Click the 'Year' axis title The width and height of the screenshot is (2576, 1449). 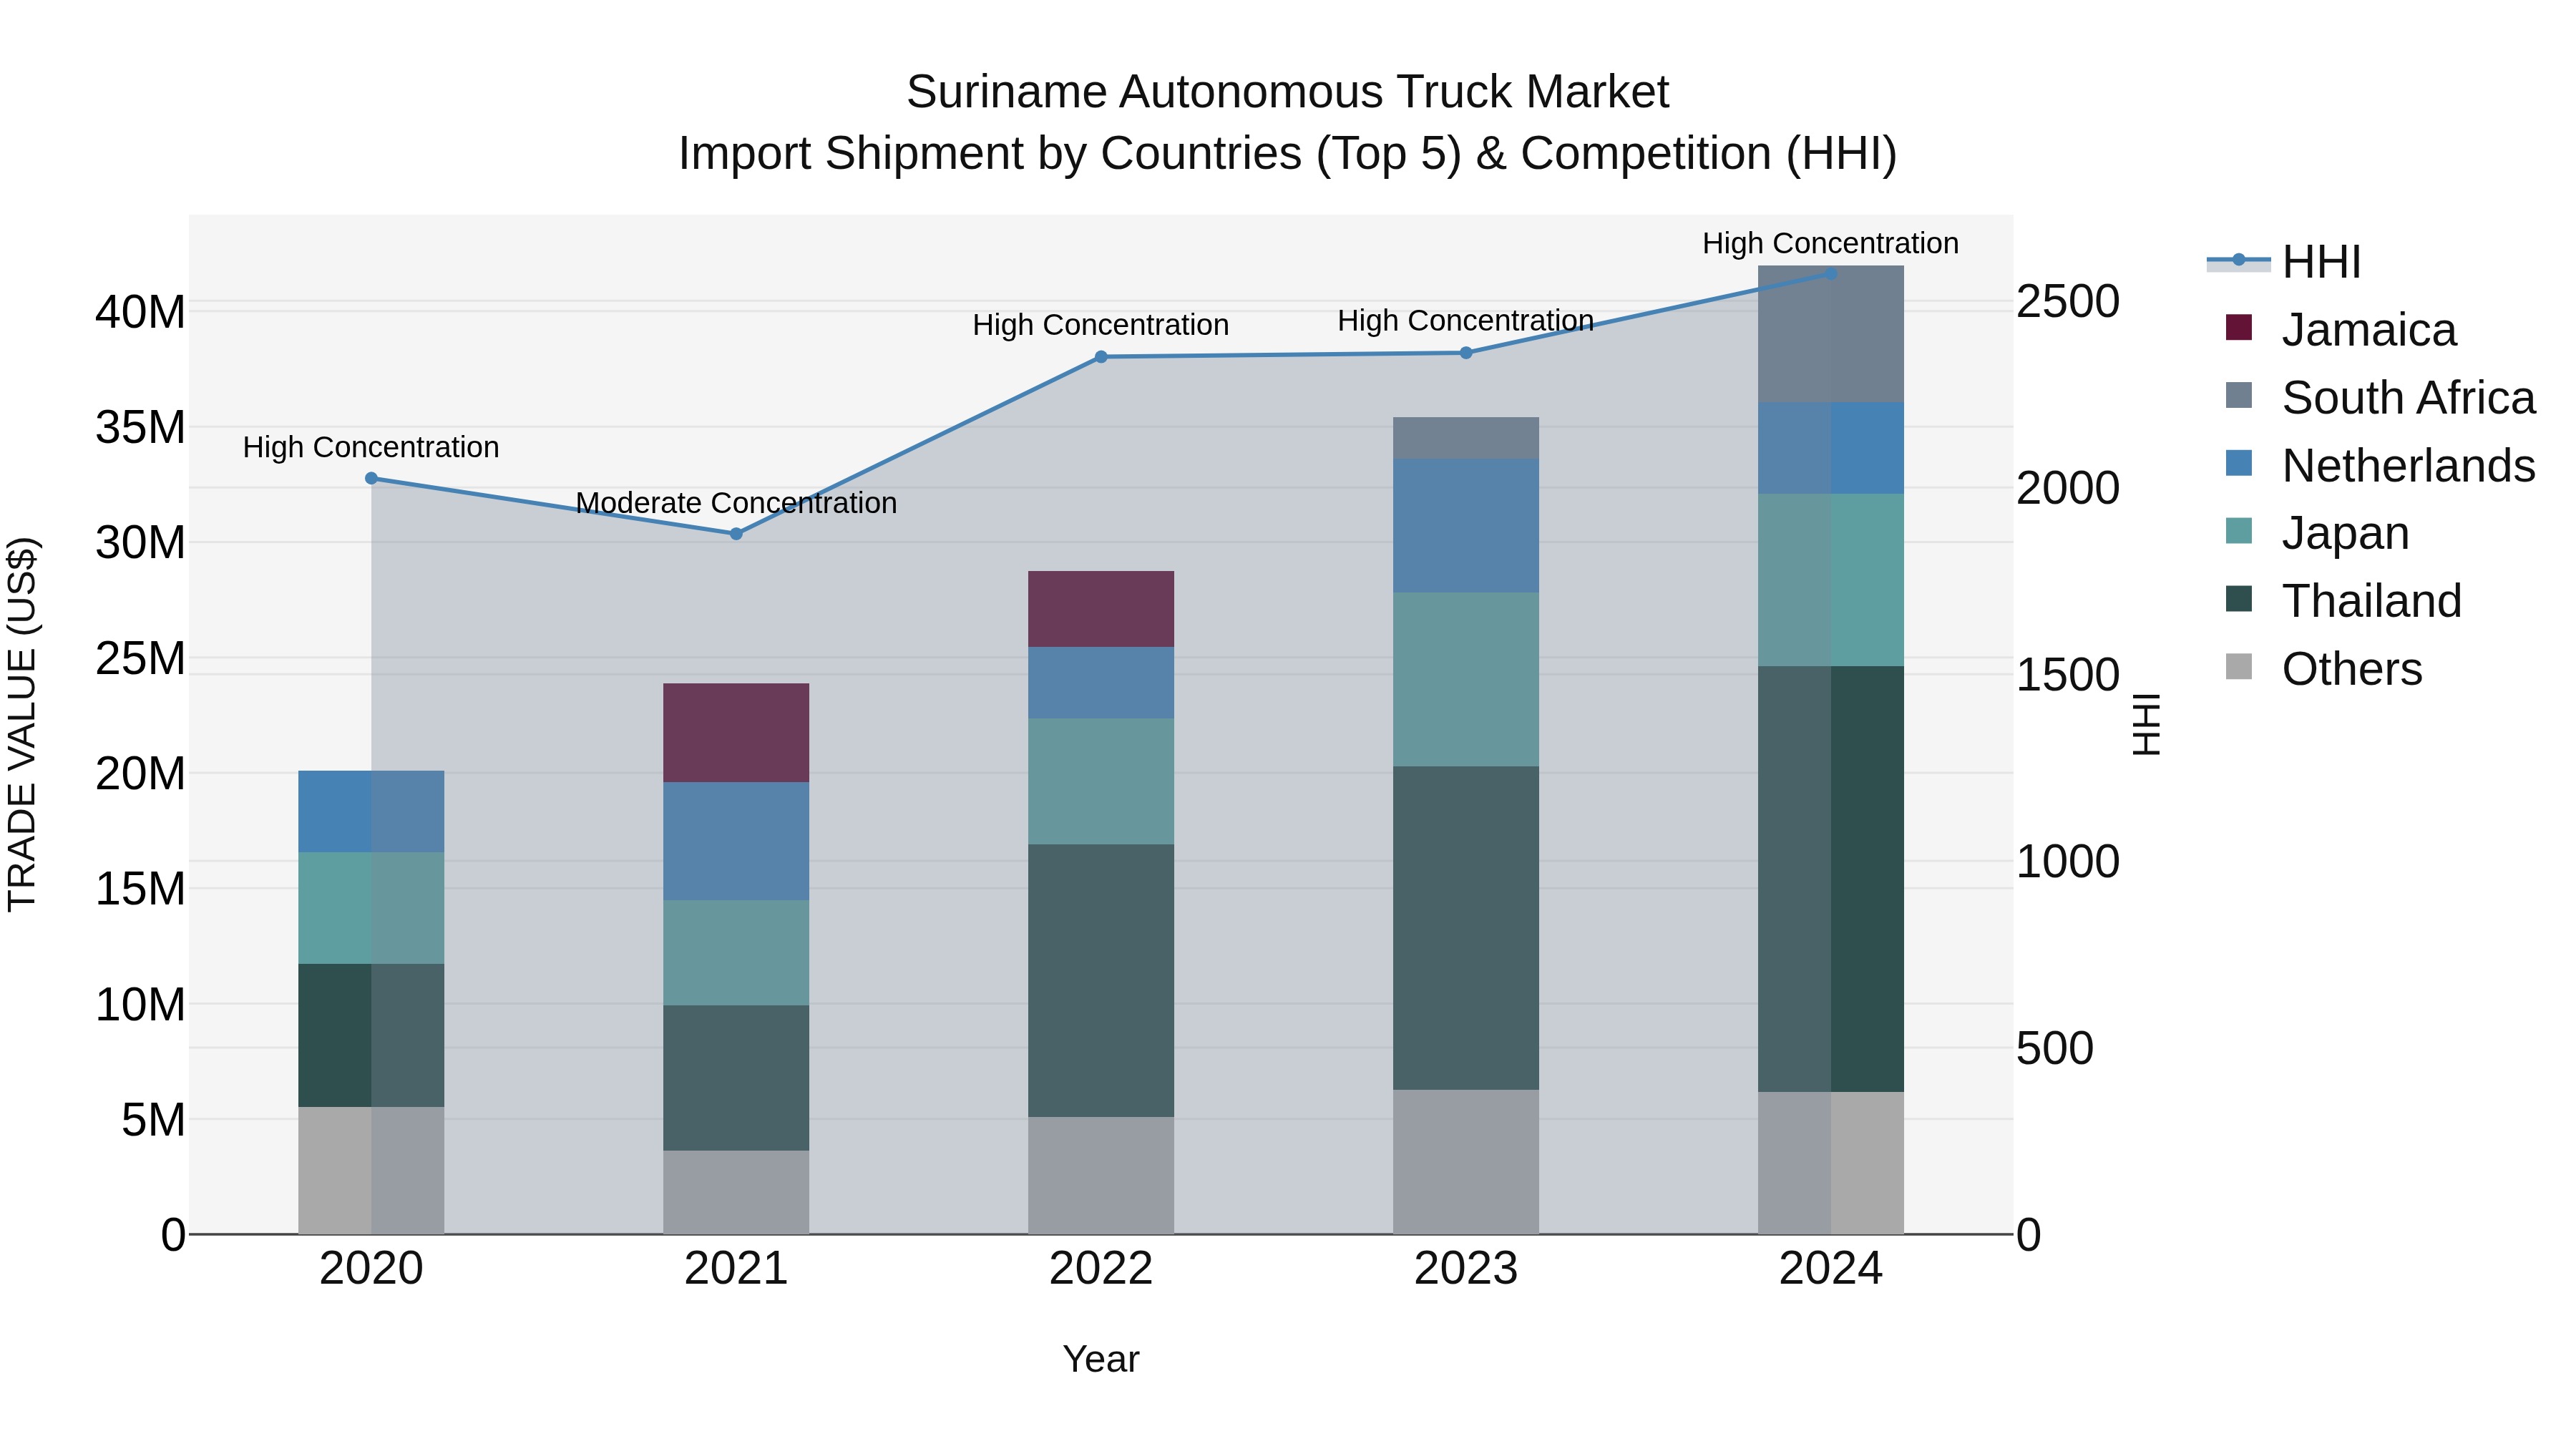click(1101, 1359)
